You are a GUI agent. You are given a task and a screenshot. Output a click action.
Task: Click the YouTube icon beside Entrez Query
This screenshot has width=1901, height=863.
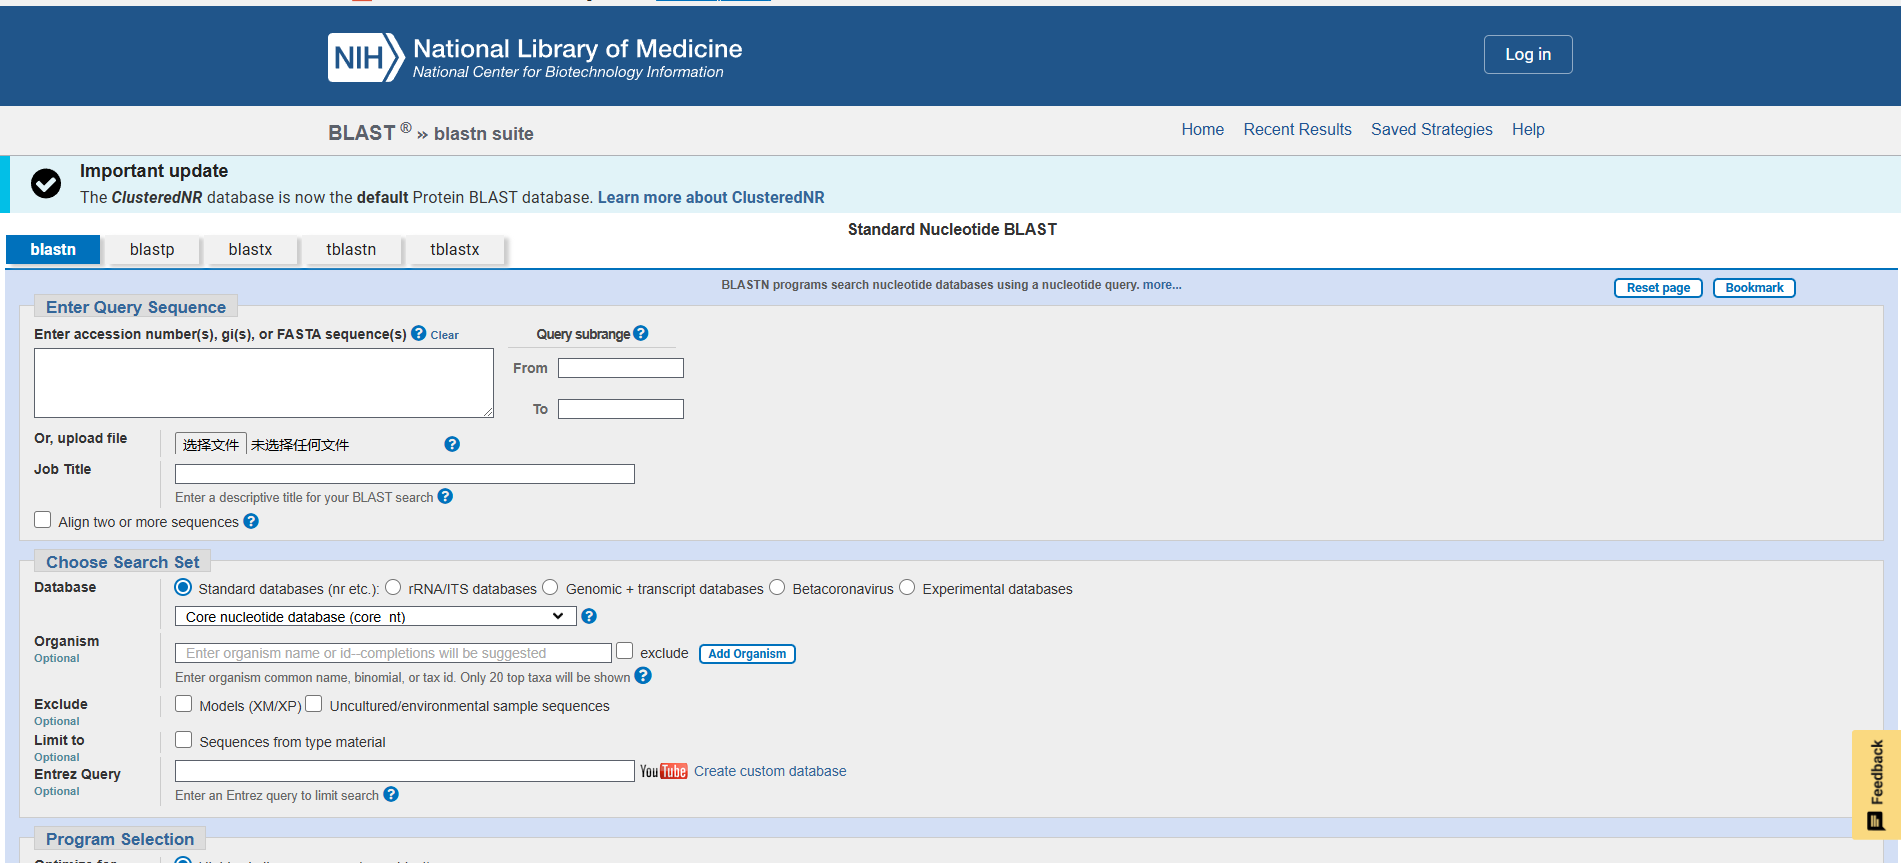coord(663,771)
